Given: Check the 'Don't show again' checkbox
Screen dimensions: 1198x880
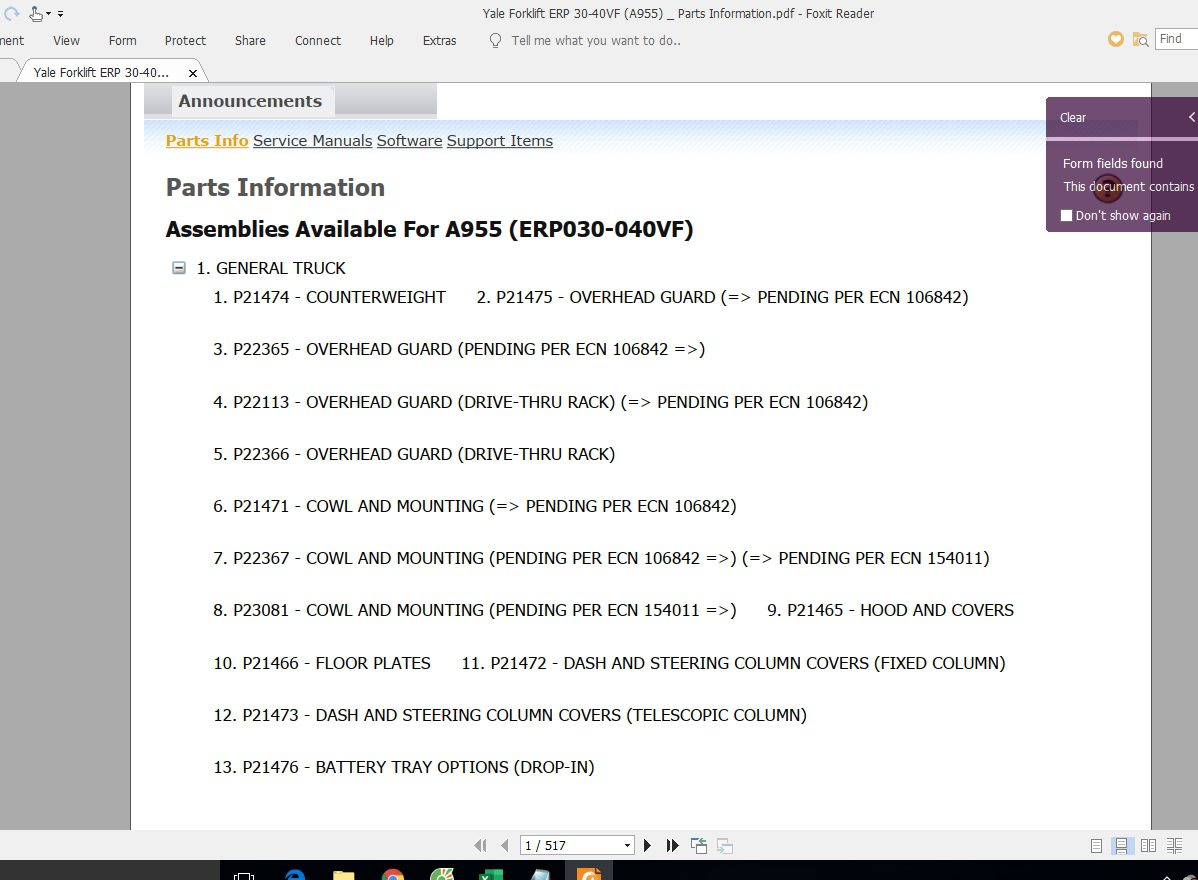Looking at the screenshot, I should coord(1067,215).
